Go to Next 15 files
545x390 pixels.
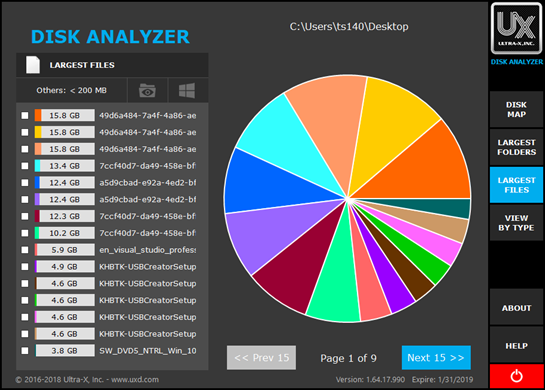click(x=436, y=358)
